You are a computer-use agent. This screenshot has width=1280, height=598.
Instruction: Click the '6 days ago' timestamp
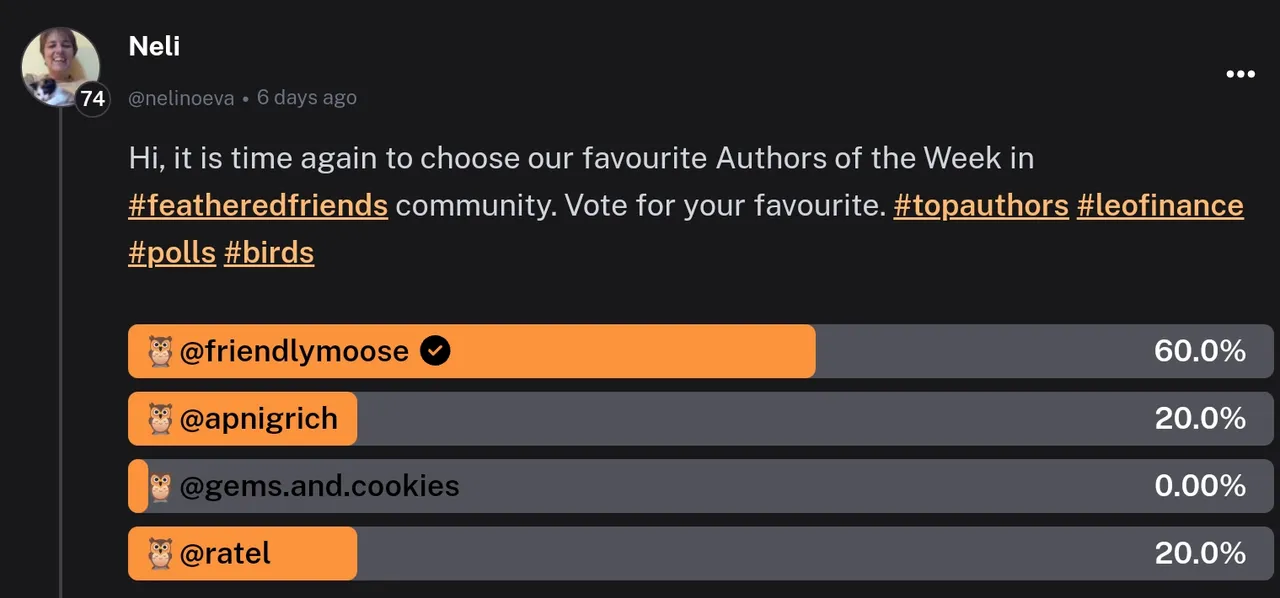[x=306, y=98]
